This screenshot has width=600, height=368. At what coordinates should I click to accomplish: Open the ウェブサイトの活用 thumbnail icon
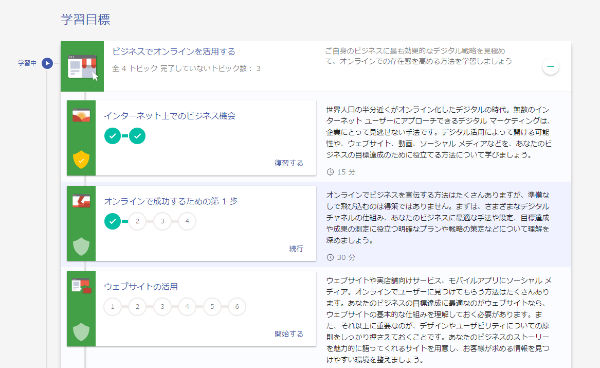pos(82,286)
